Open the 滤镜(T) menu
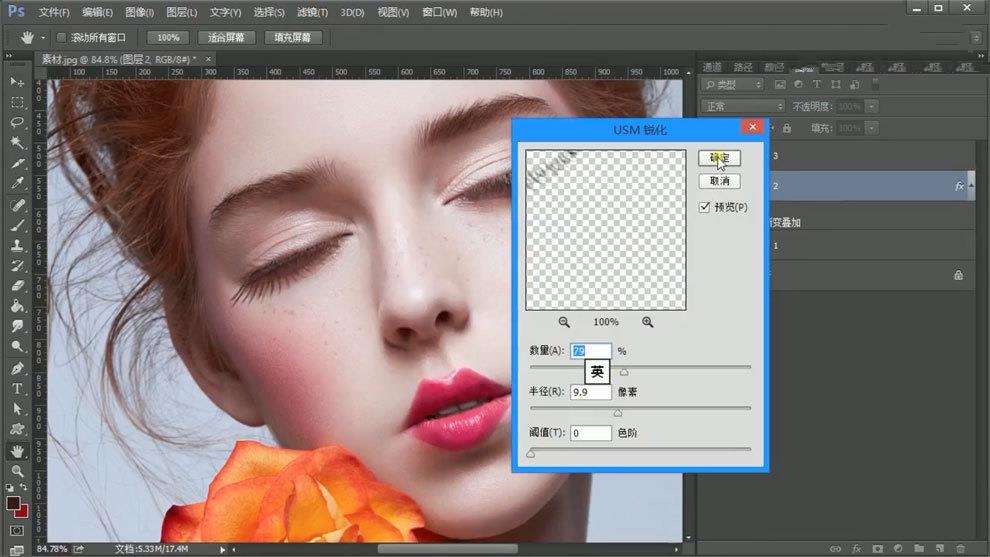Image resolution: width=990 pixels, height=557 pixels. 312,12
